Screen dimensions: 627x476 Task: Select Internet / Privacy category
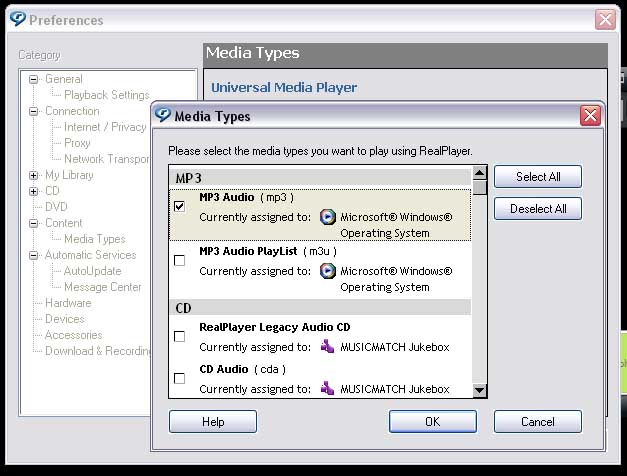[x=105, y=127]
